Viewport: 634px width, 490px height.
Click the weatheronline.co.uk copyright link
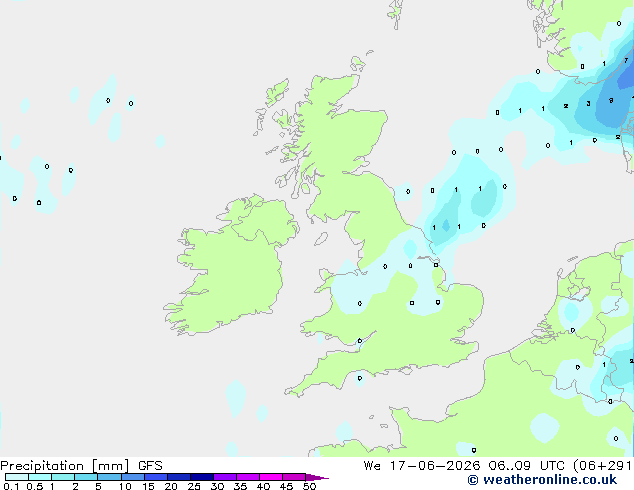tap(542, 480)
